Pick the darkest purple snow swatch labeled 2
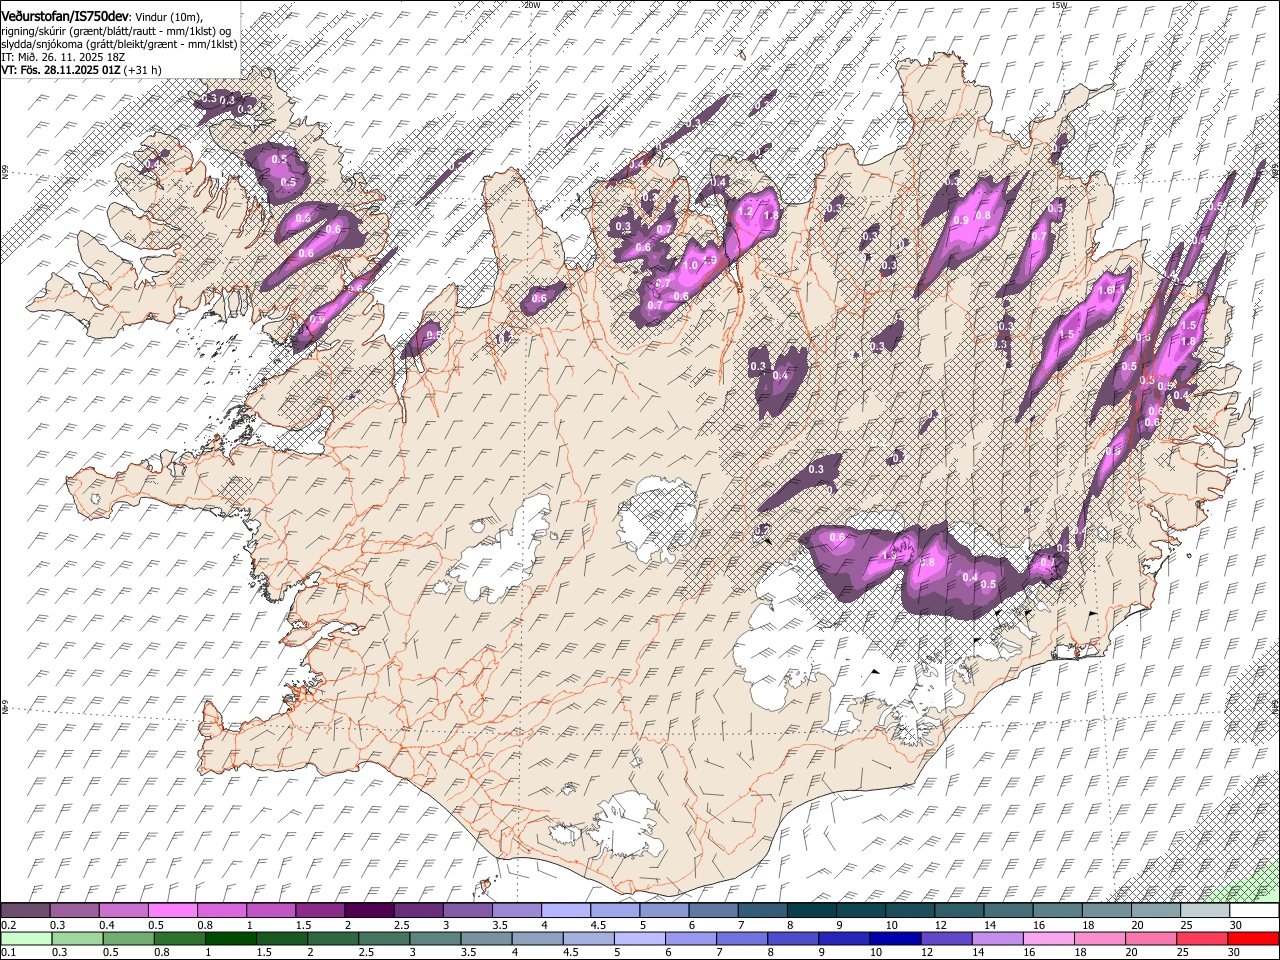This screenshot has height=960, width=1280. [x=369, y=911]
